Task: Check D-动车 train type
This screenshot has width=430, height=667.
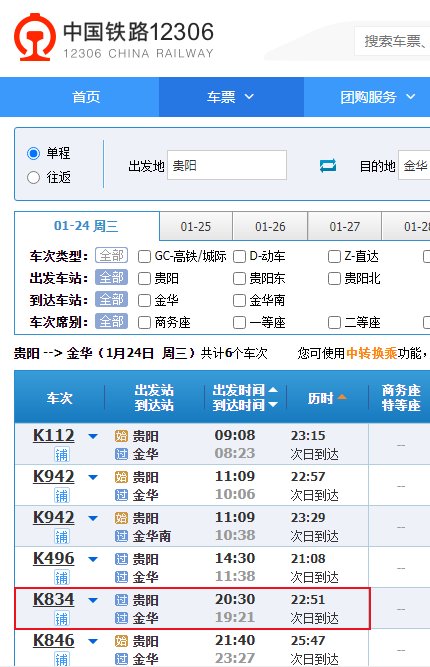Action: point(239,257)
